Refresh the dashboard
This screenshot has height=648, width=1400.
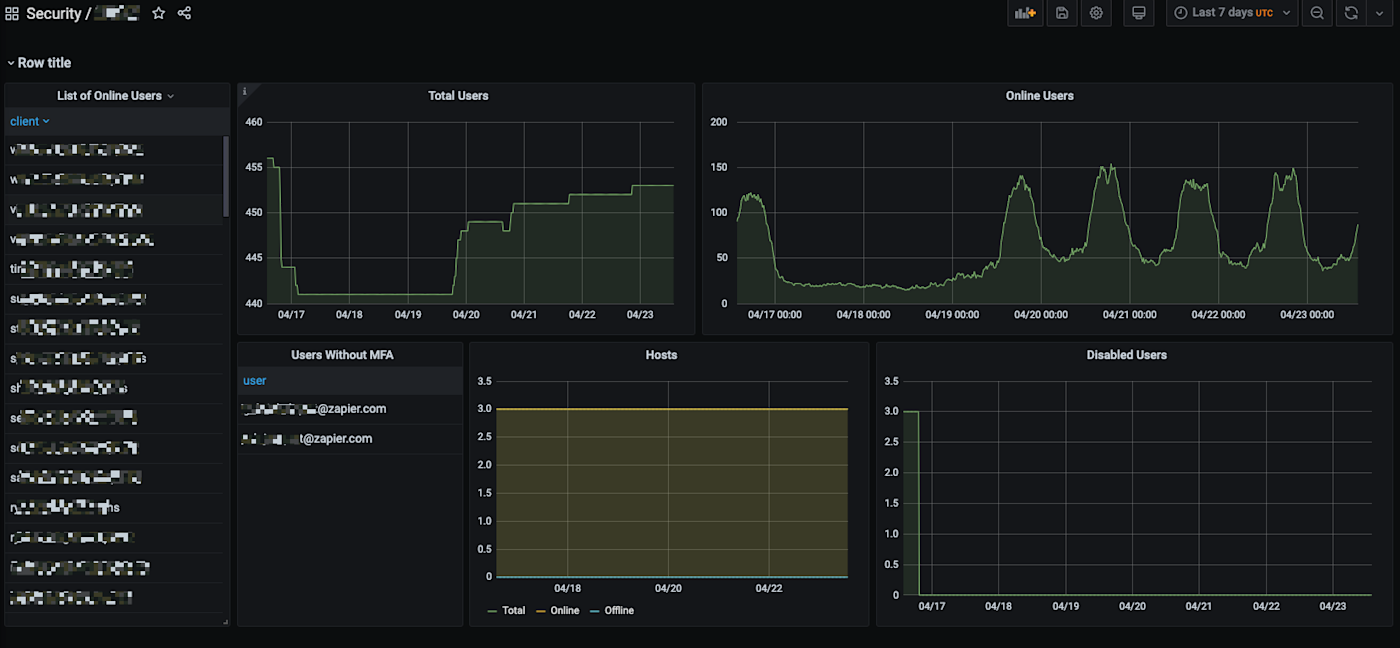pyautogui.click(x=1351, y=13)
